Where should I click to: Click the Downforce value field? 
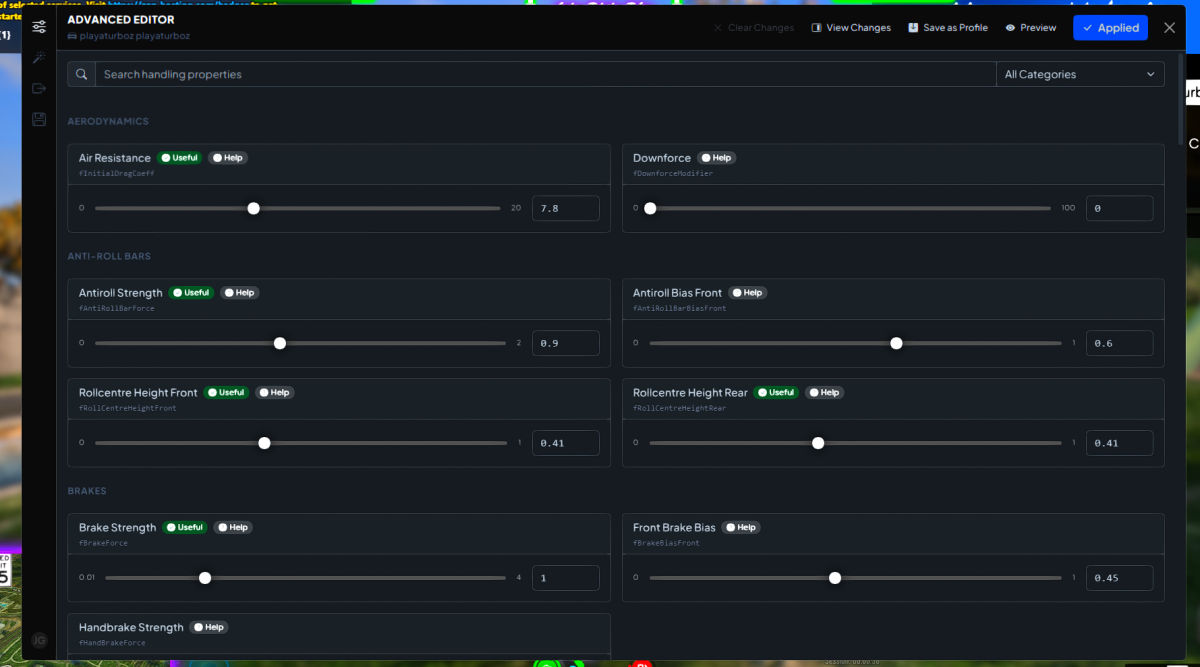pyautogui.click(x=1119, y=208)
